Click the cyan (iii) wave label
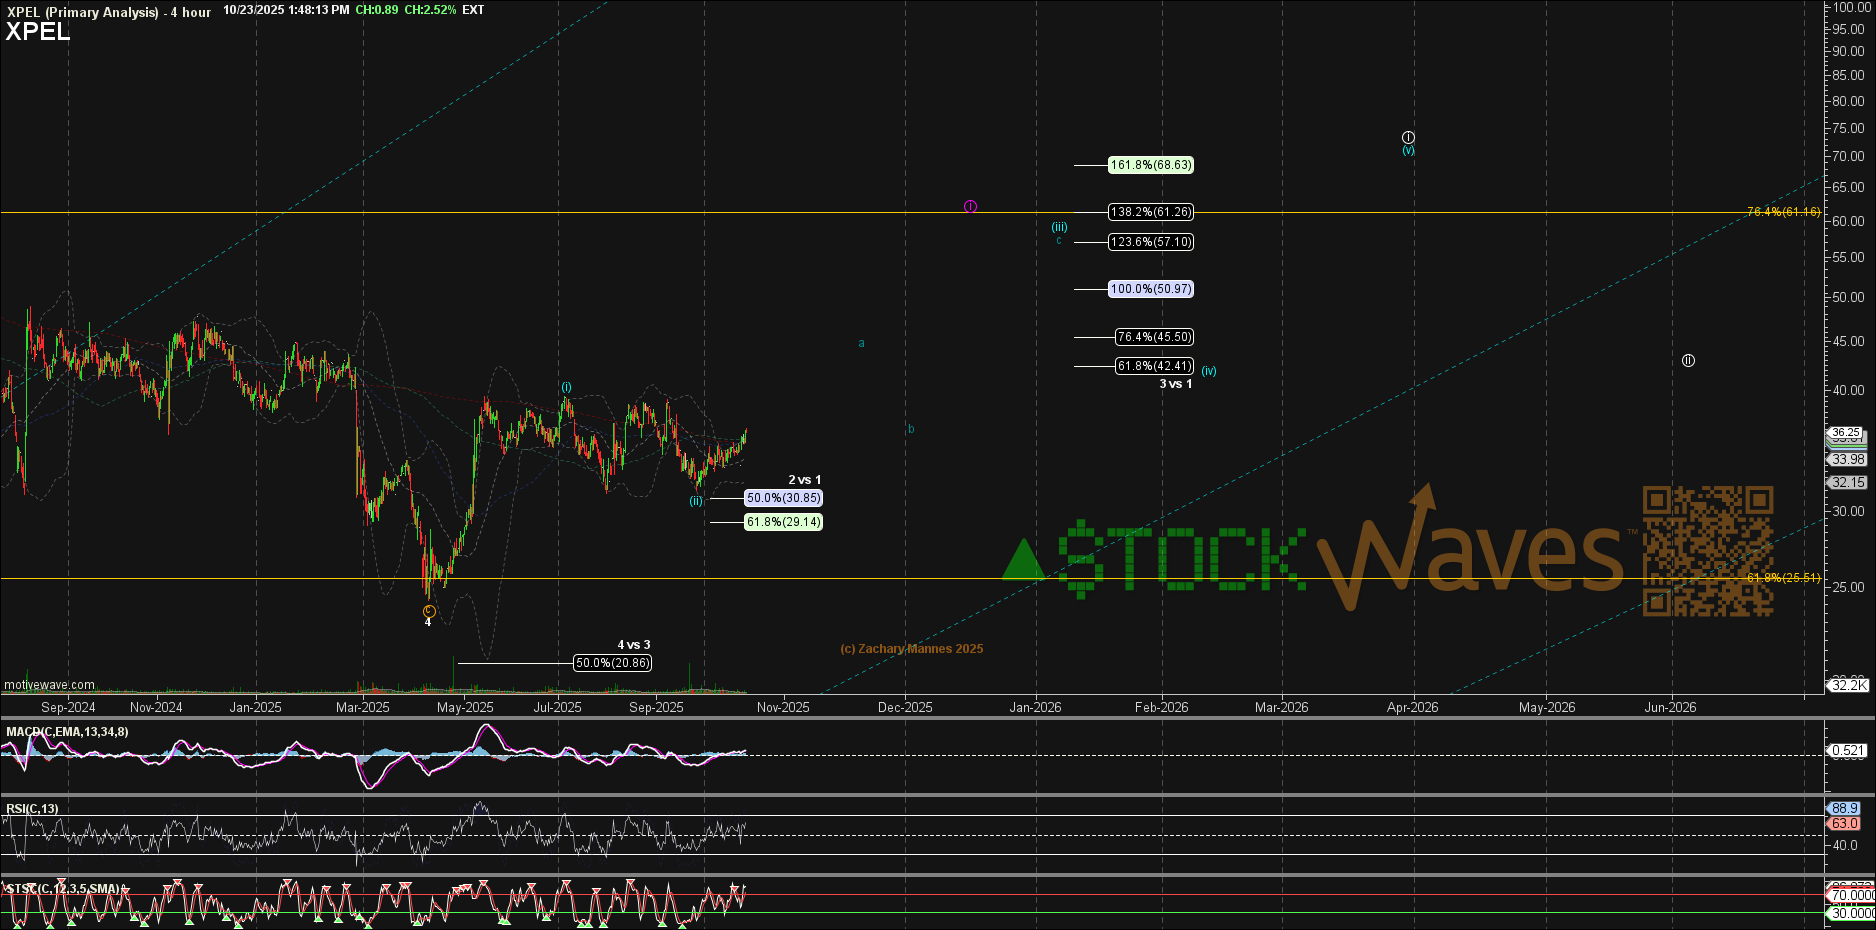Screen dimensions: 1876x930 click(1059, 227)
